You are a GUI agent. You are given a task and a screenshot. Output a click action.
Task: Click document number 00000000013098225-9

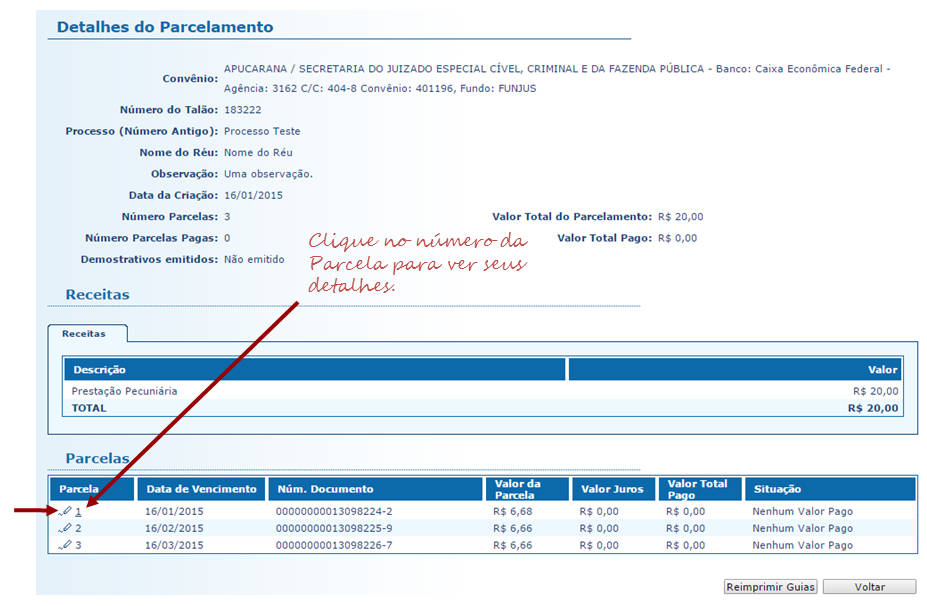point(334,528)
